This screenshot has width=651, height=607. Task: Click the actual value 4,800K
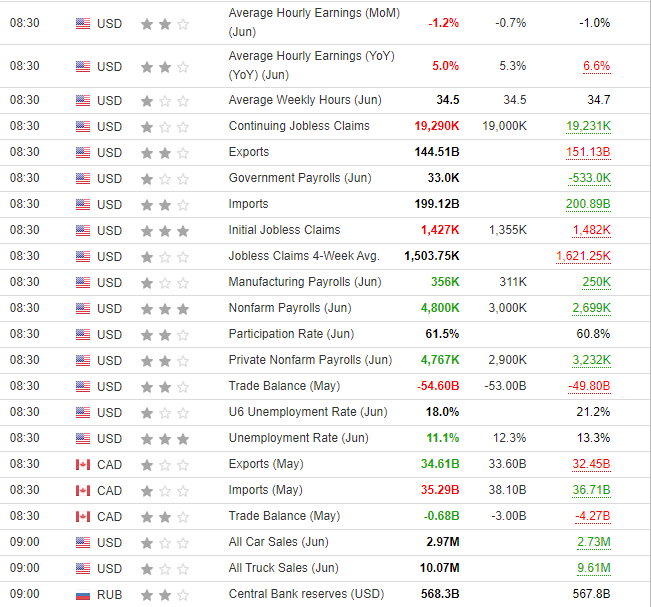pos(440,308)
